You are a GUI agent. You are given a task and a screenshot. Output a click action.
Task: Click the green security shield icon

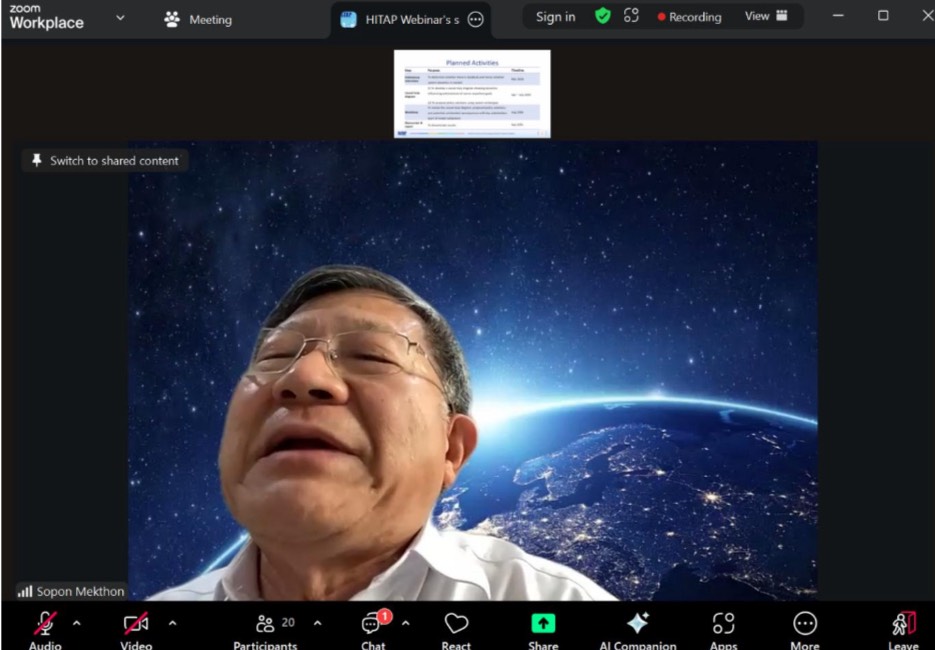602,16
